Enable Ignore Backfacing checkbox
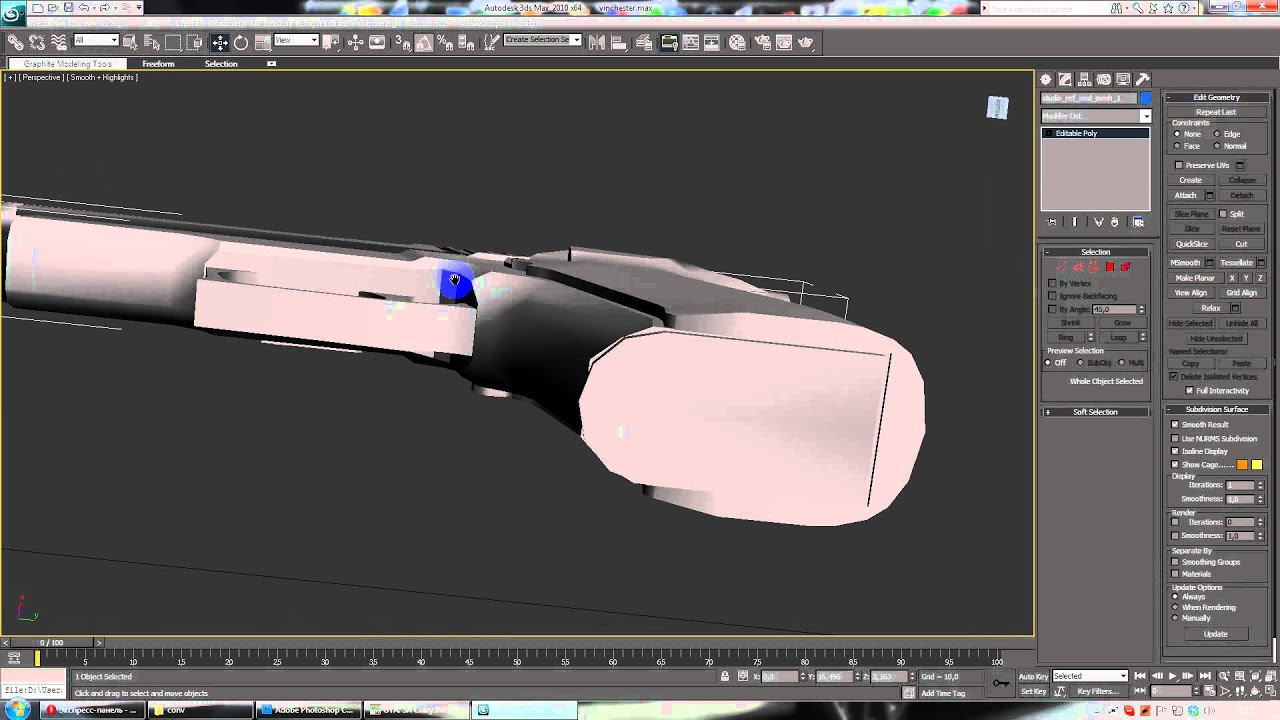1280x720 pixels. point(1052,296)
